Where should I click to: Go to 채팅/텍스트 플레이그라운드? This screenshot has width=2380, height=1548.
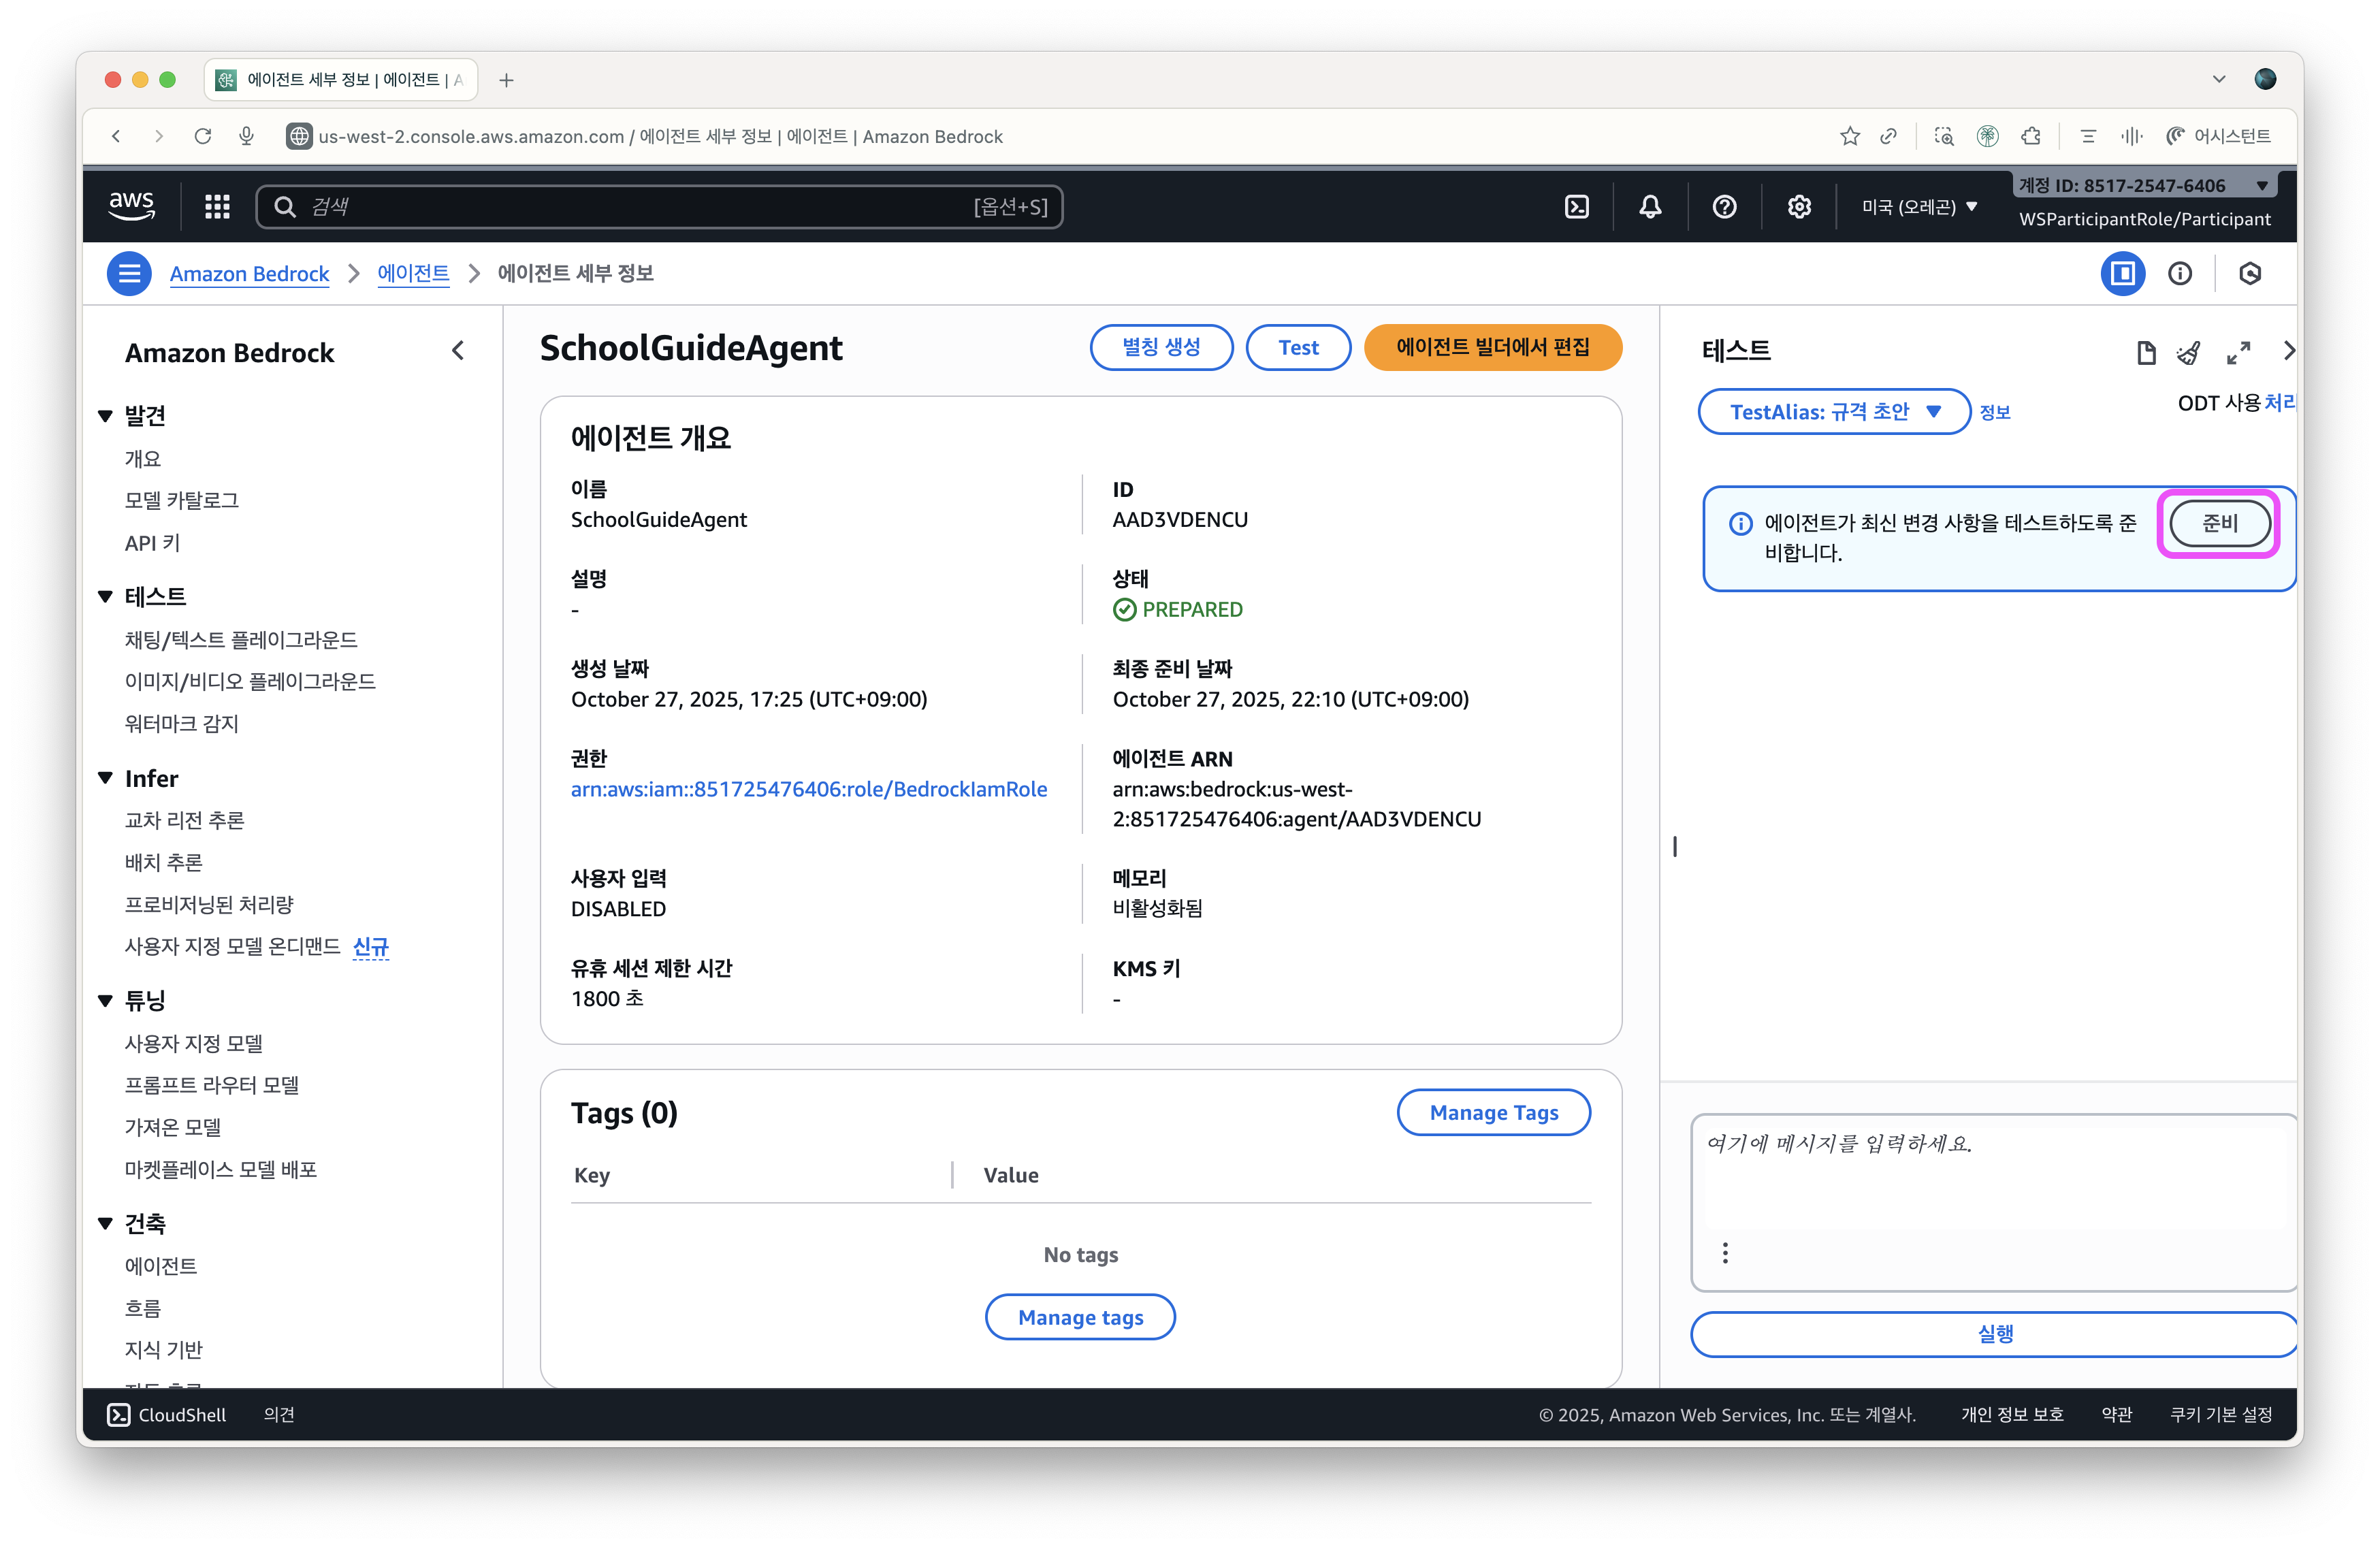click(241, 639)
